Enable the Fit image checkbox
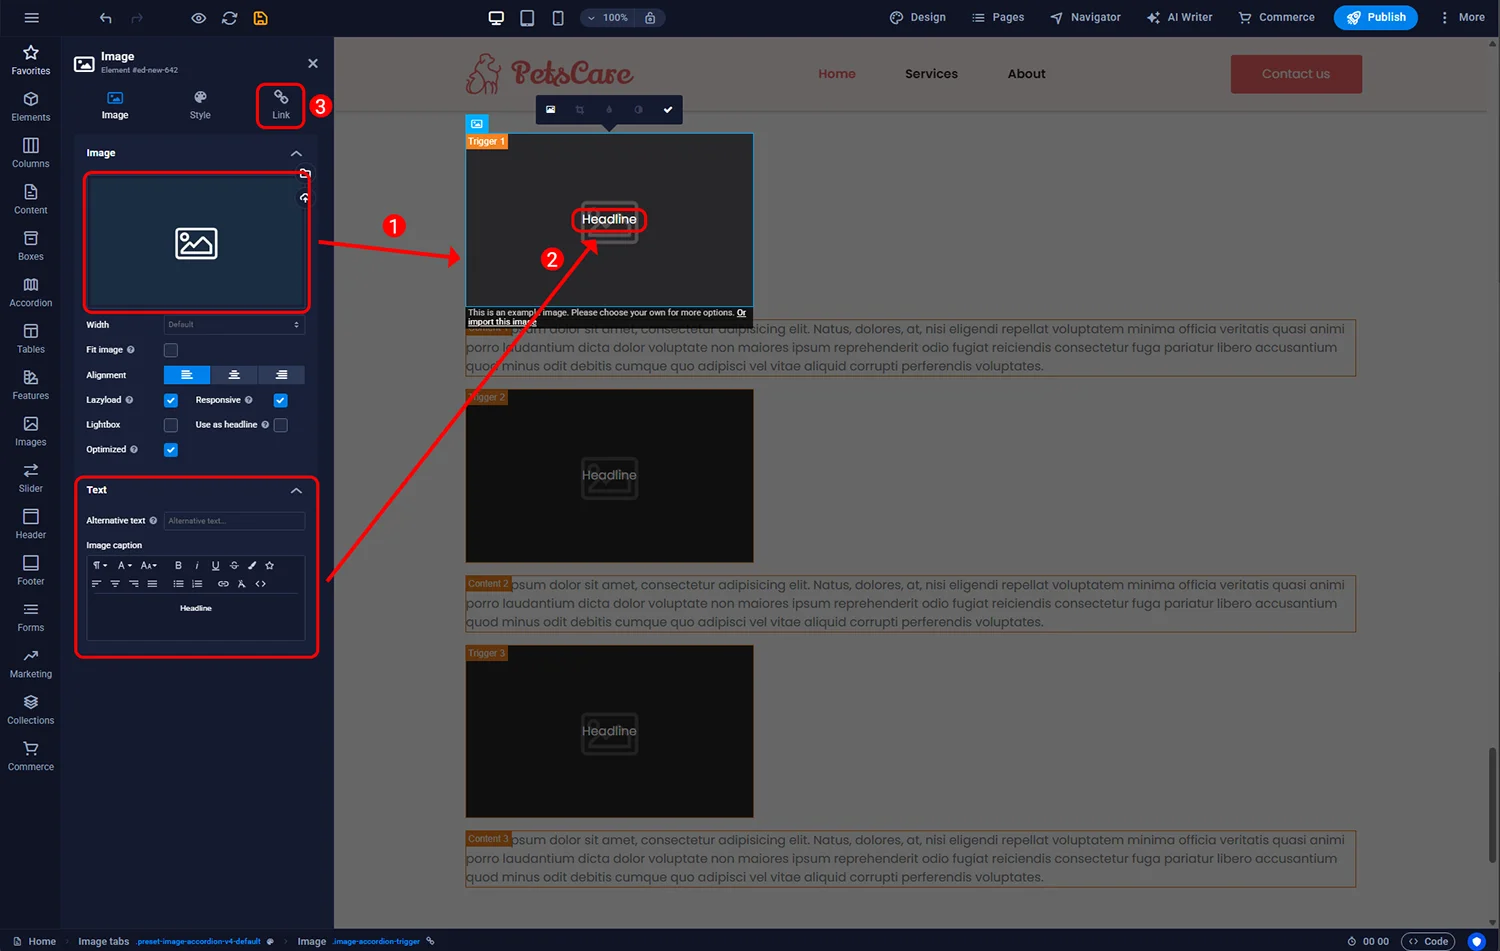1500x951 pixels. coord(171,350)
